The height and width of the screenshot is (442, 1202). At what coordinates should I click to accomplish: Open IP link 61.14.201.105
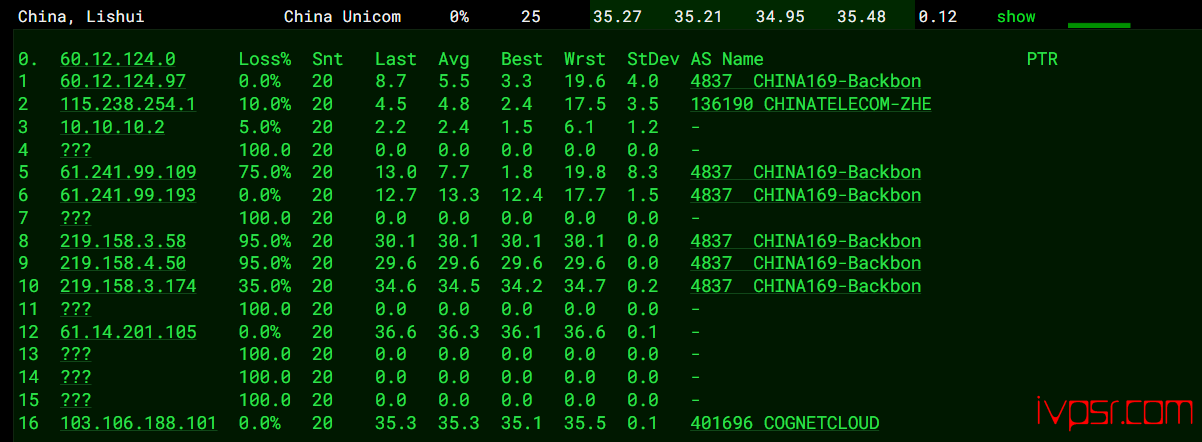click(128, 331)
